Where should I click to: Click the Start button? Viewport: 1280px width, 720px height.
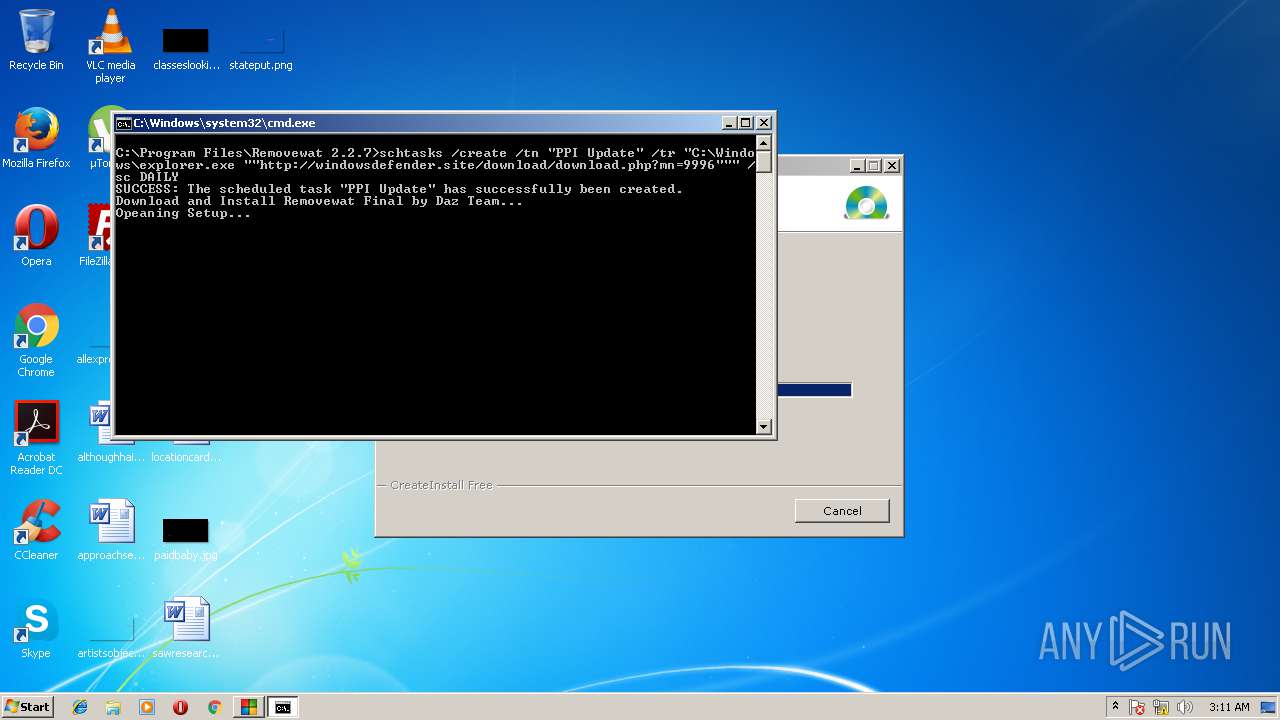click(x=27, y=707)
